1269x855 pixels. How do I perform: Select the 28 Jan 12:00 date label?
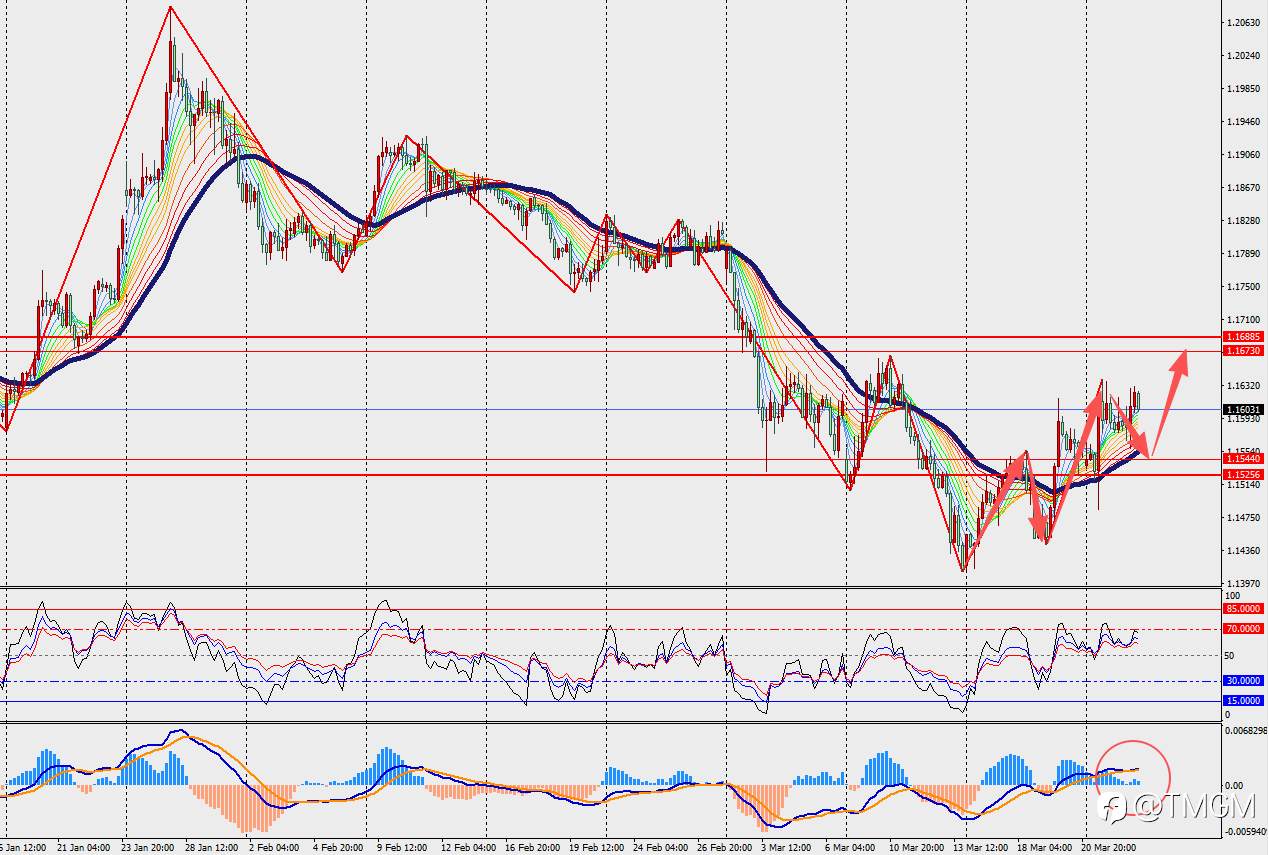point(211,847)
